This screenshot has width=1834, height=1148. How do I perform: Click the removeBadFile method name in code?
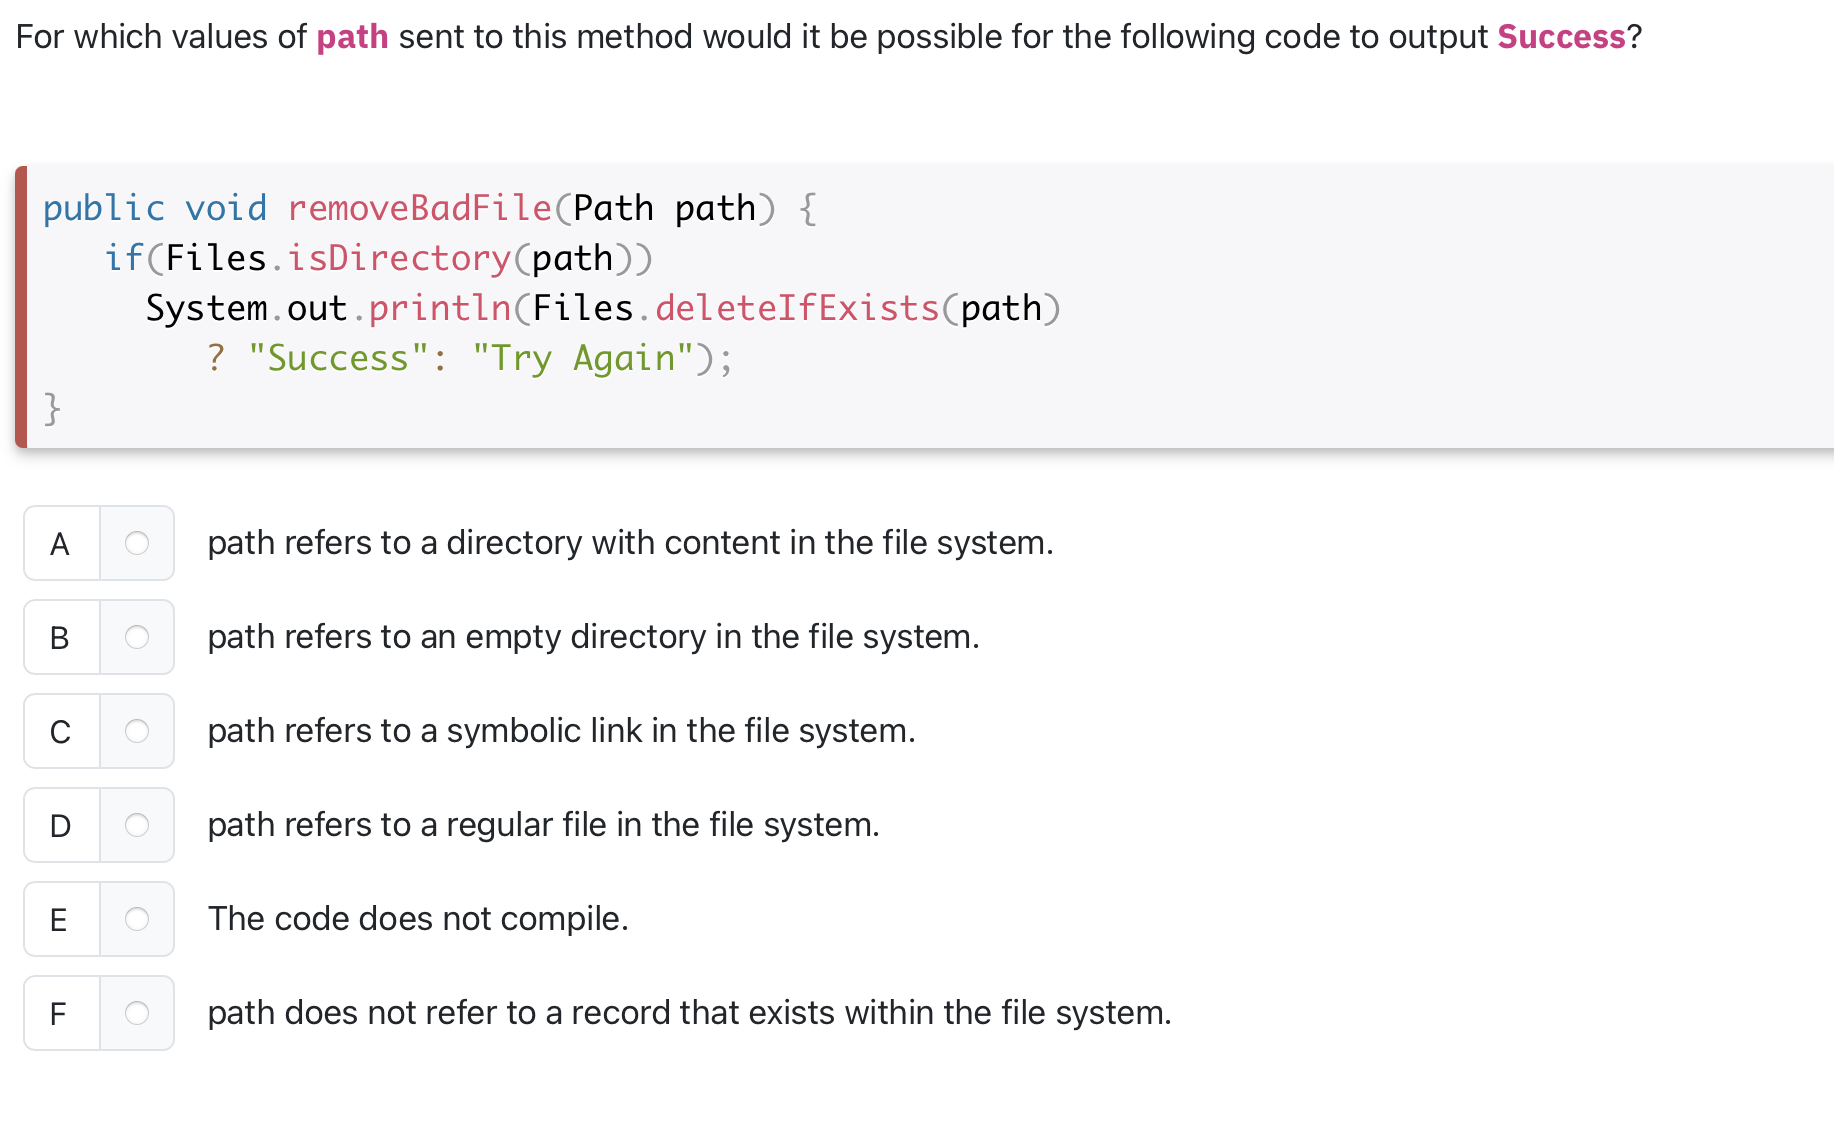click(x=419, y=208)
